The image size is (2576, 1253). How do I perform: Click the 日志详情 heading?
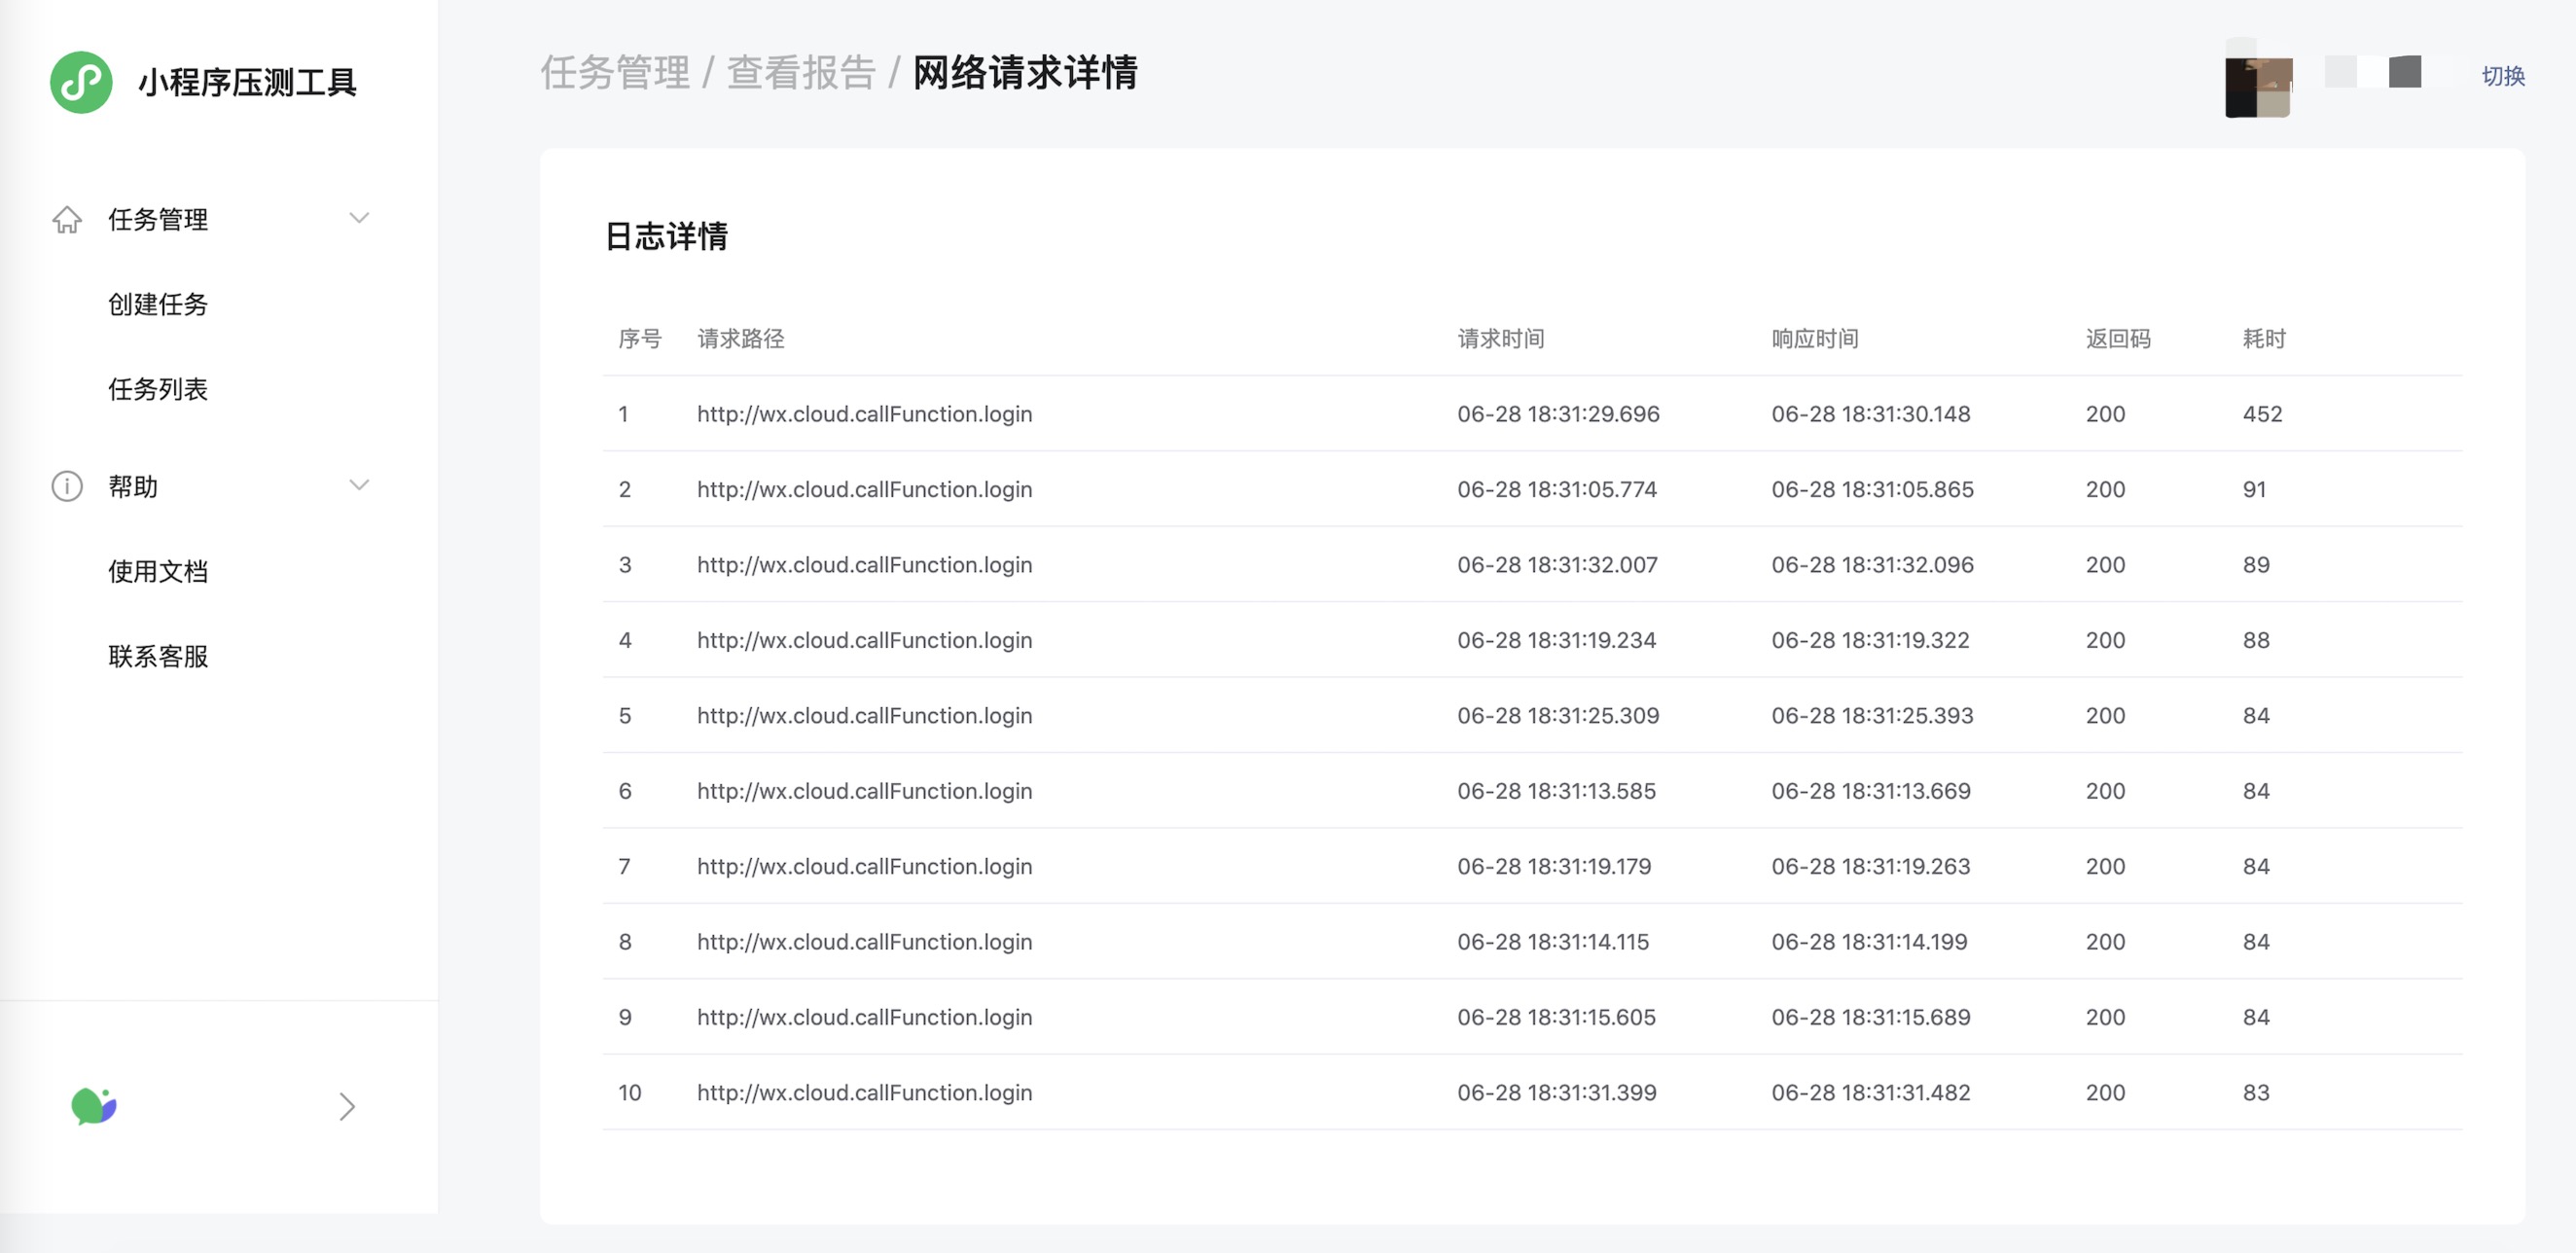pos(667,236)
